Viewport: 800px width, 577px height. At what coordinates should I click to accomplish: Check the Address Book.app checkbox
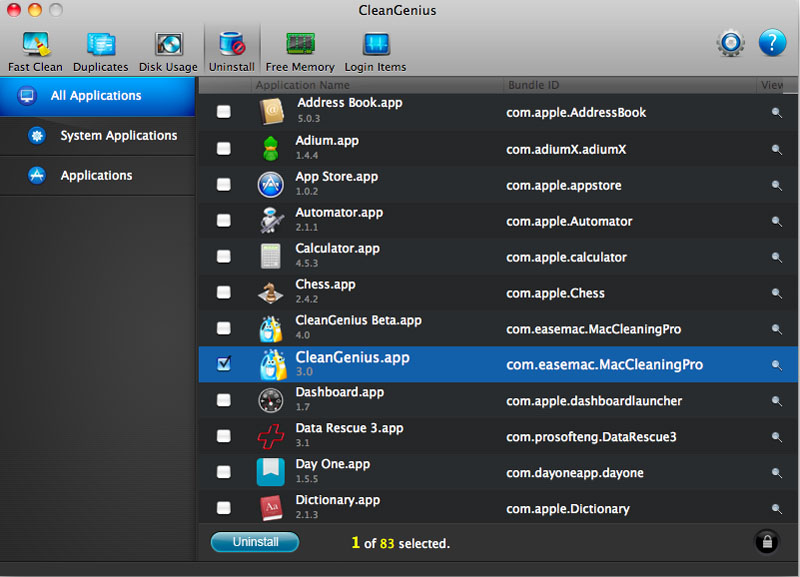pos(223,112)
